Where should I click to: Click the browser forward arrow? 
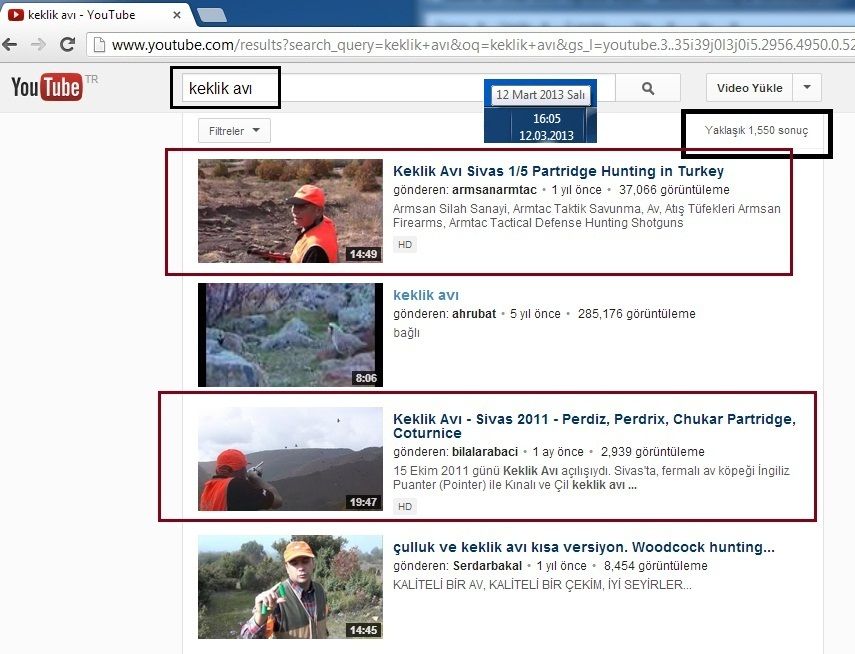38,44
